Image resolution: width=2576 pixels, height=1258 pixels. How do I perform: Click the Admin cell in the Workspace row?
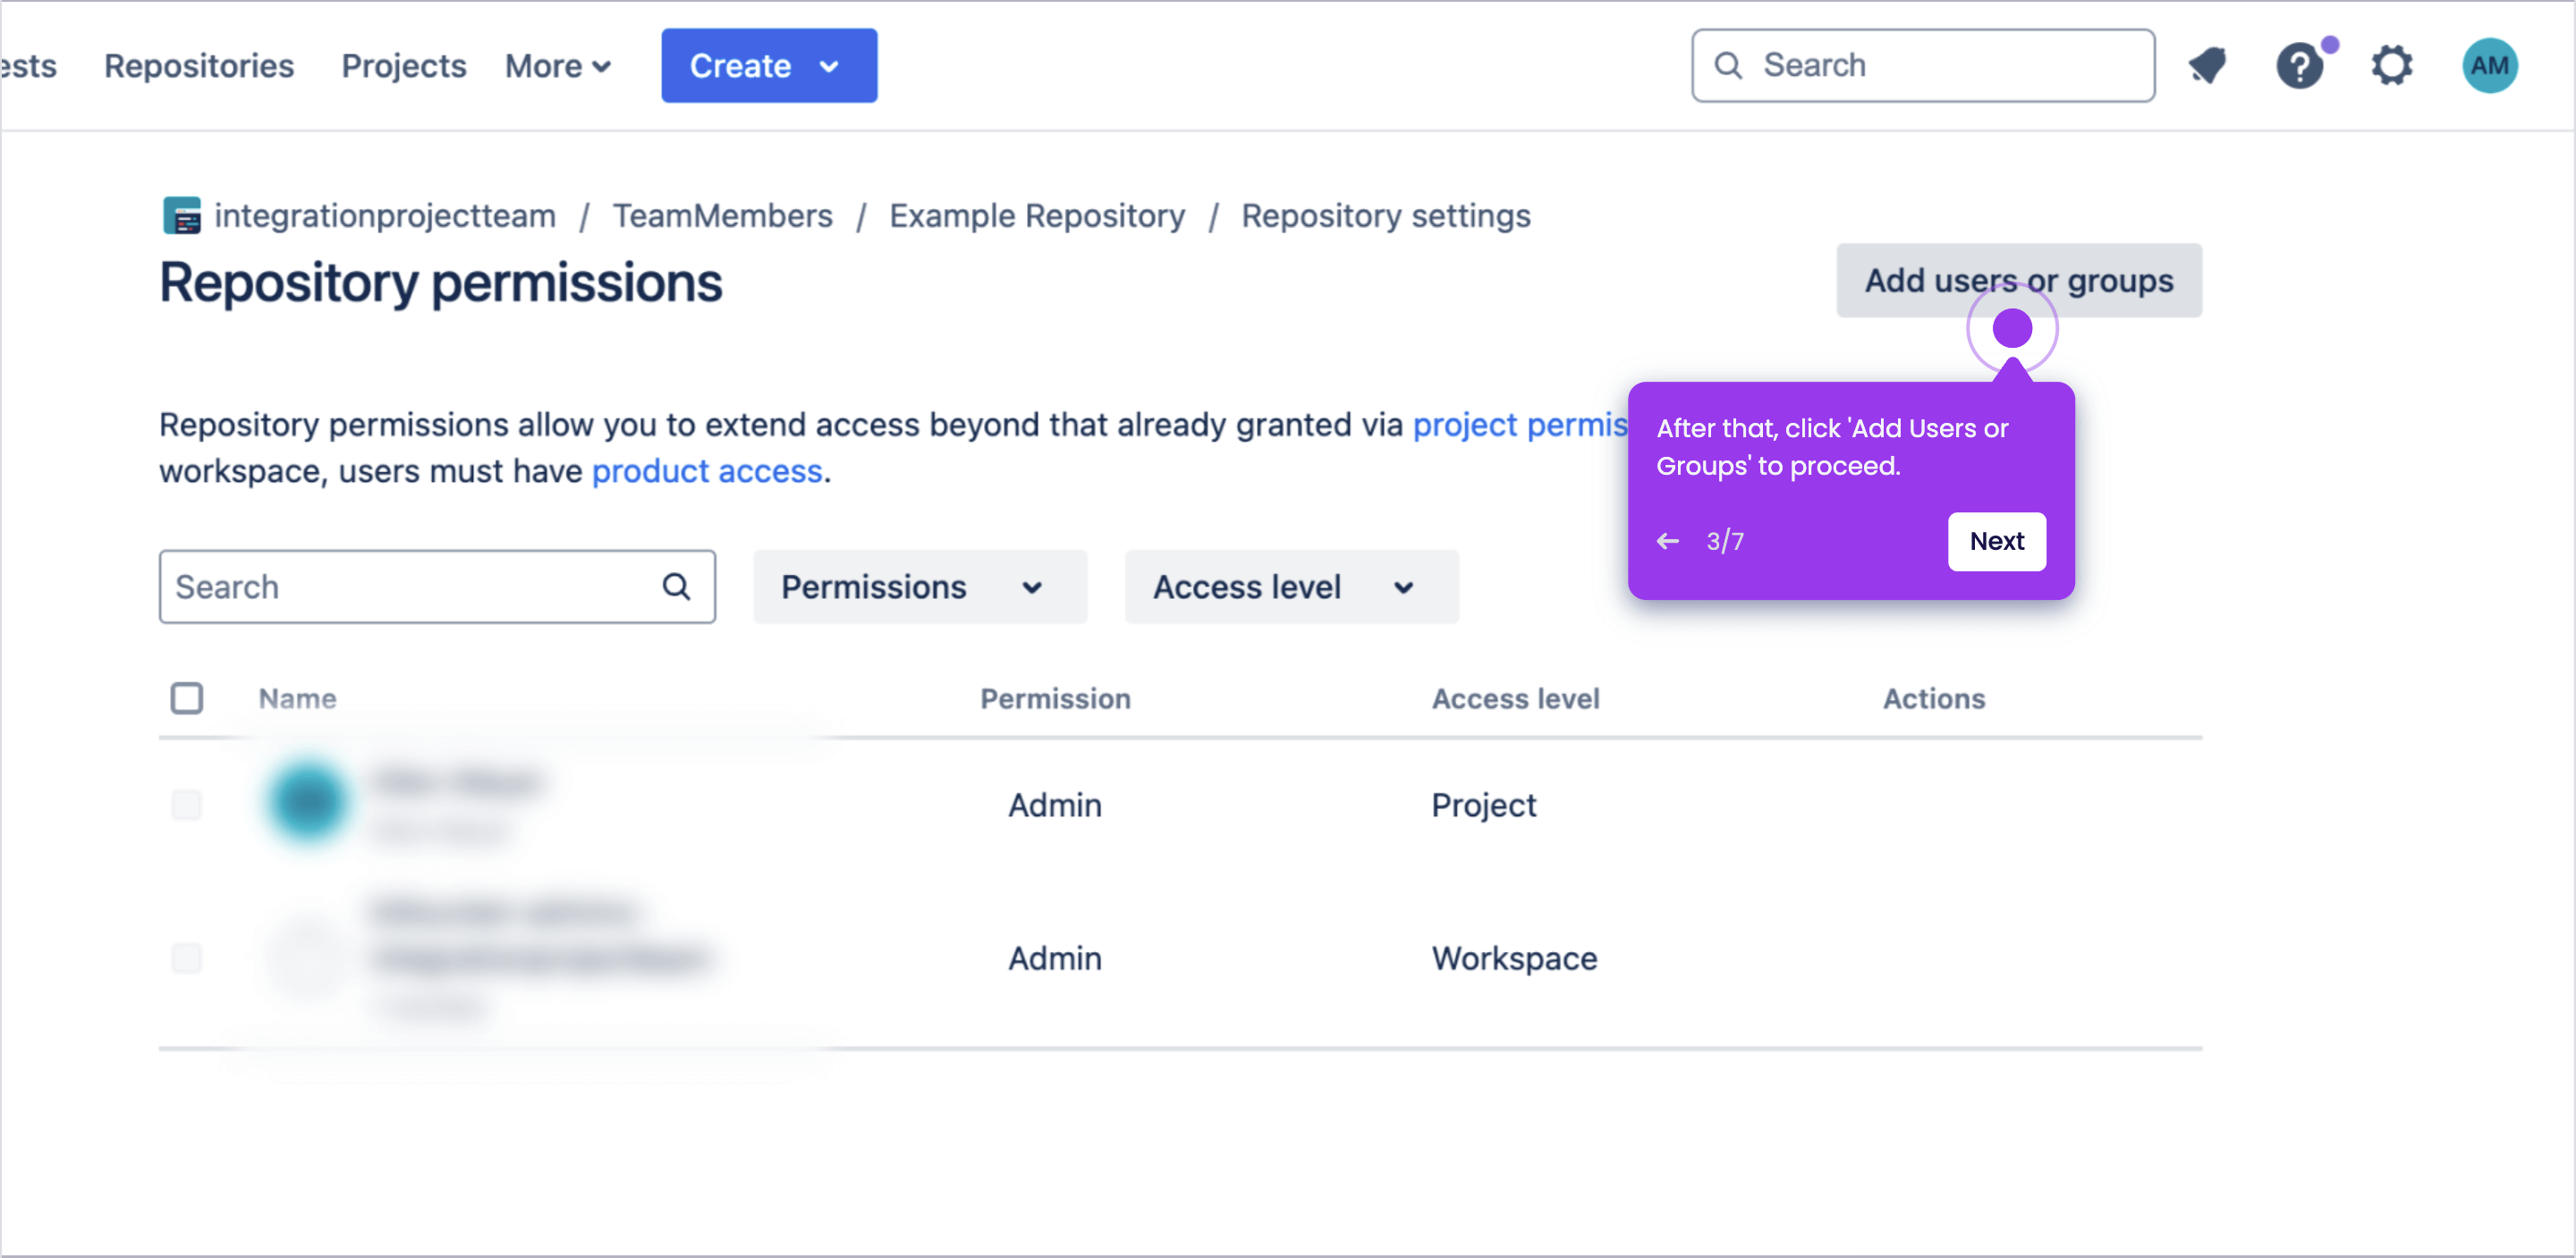point(1055,959)
